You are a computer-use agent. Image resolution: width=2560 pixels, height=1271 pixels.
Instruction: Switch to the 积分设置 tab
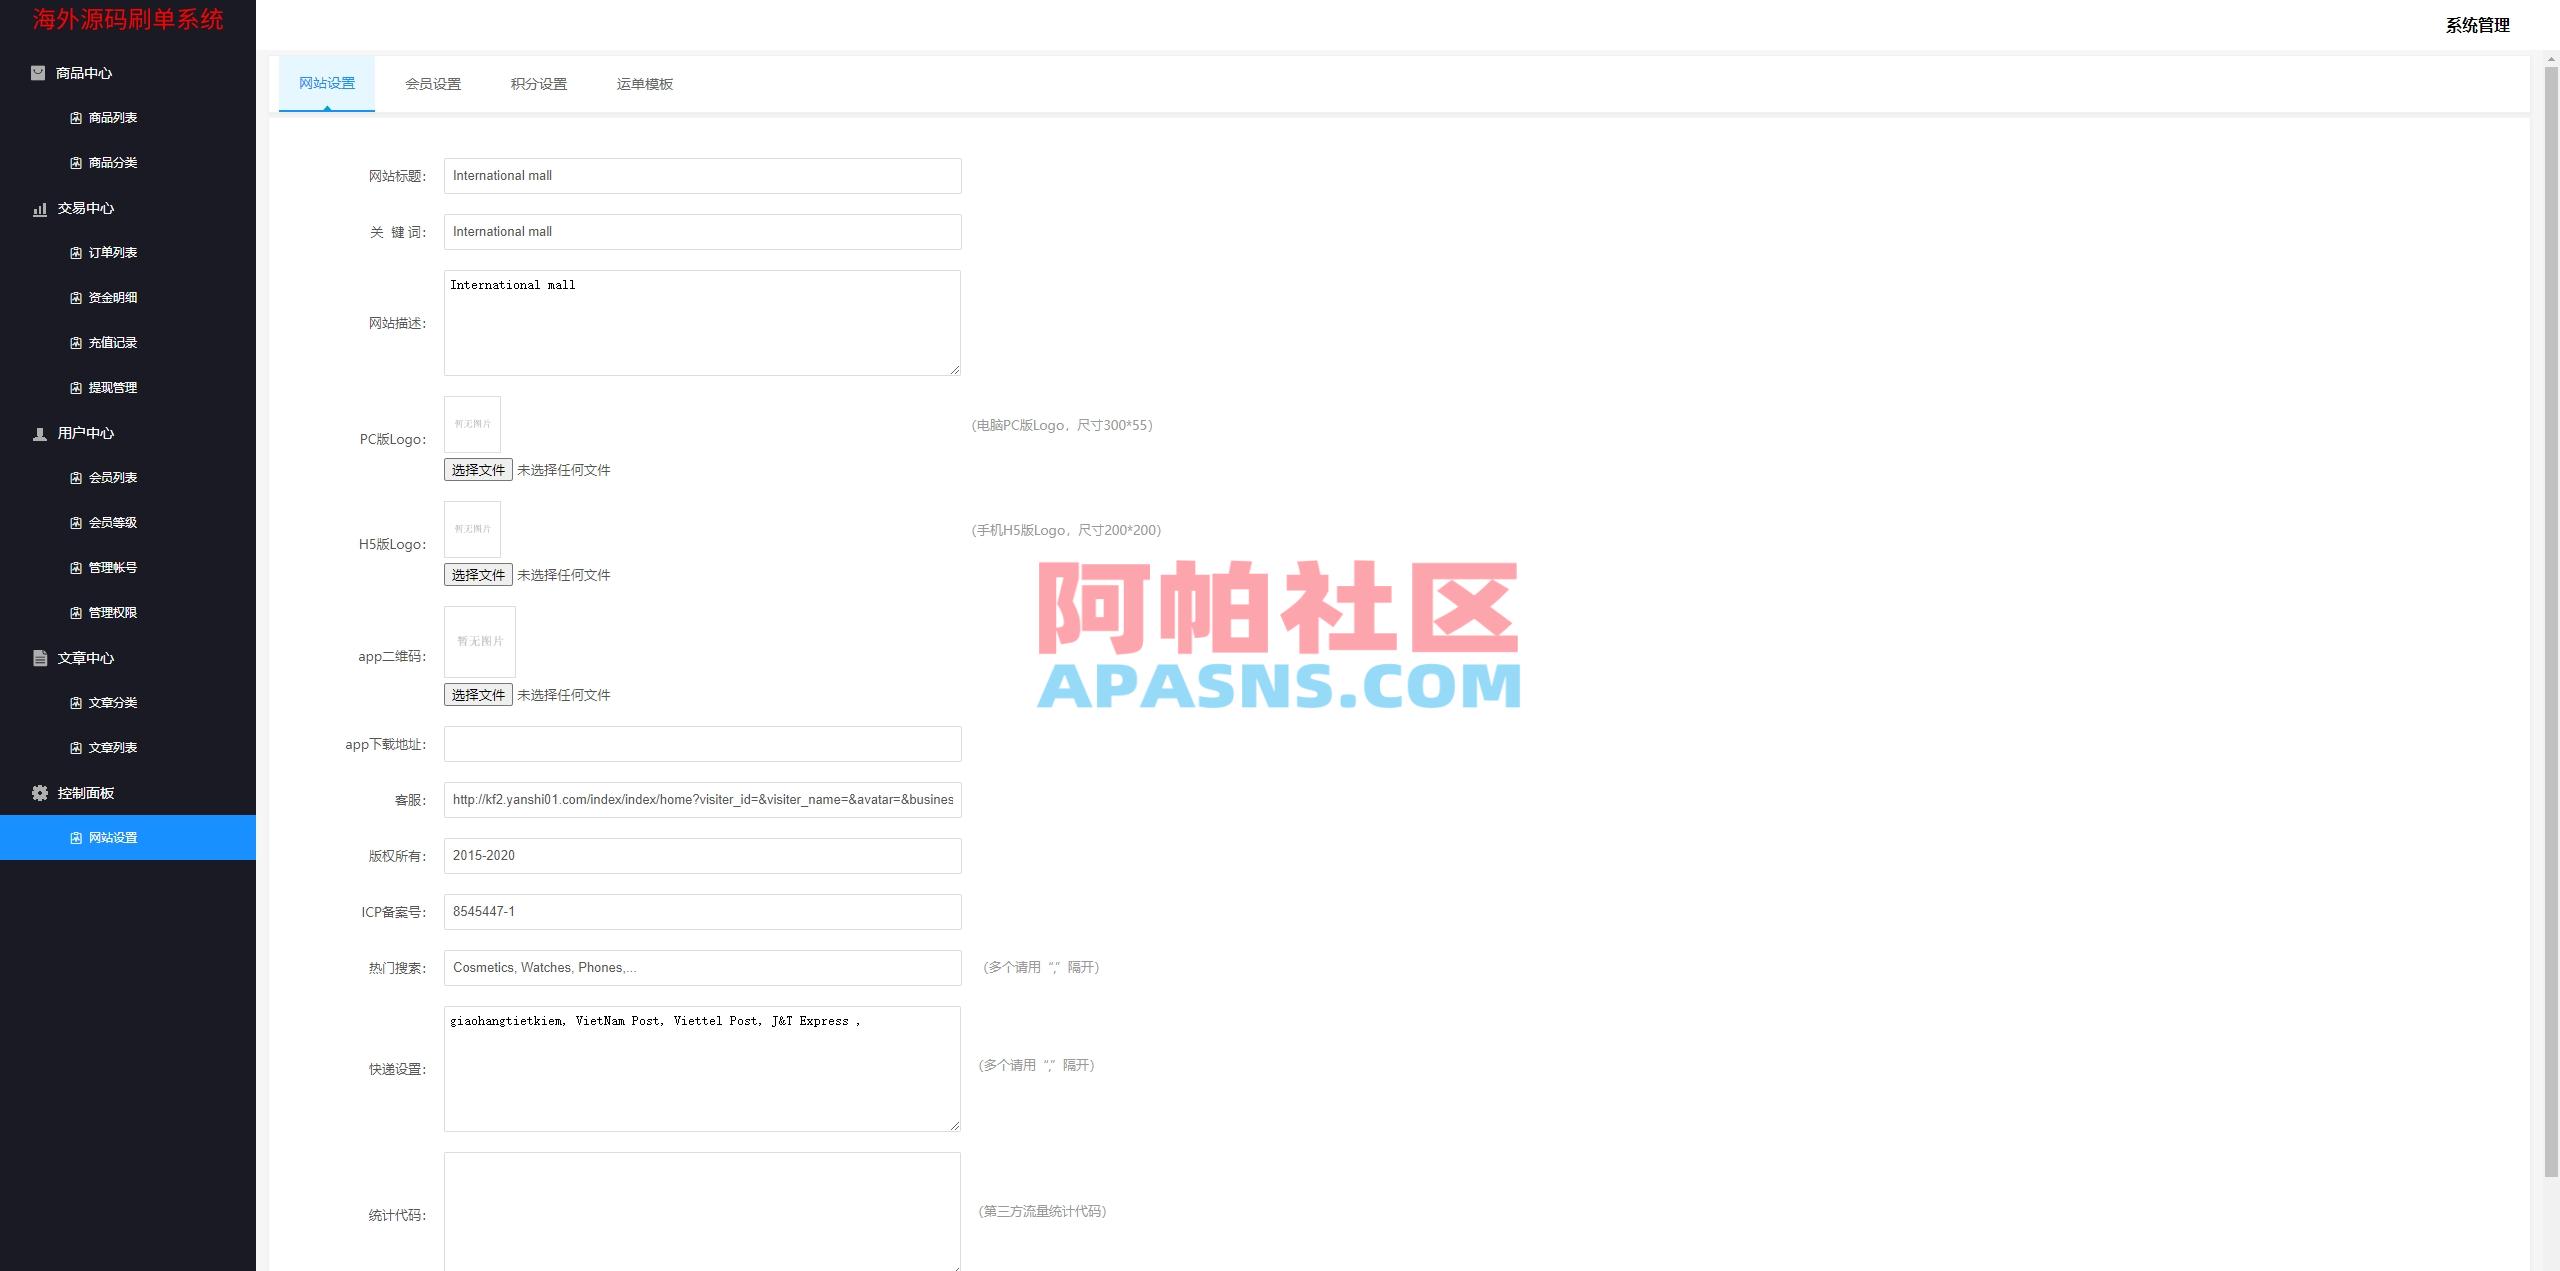tap(538, 84)
